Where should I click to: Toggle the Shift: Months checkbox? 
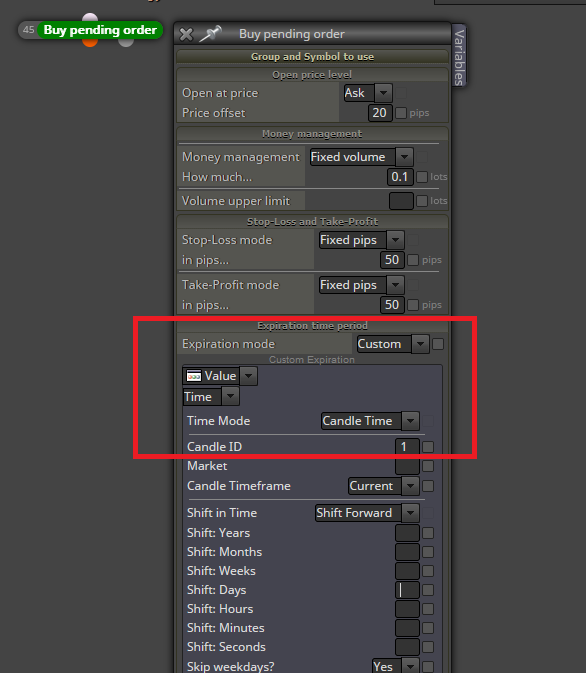(428, 552)
